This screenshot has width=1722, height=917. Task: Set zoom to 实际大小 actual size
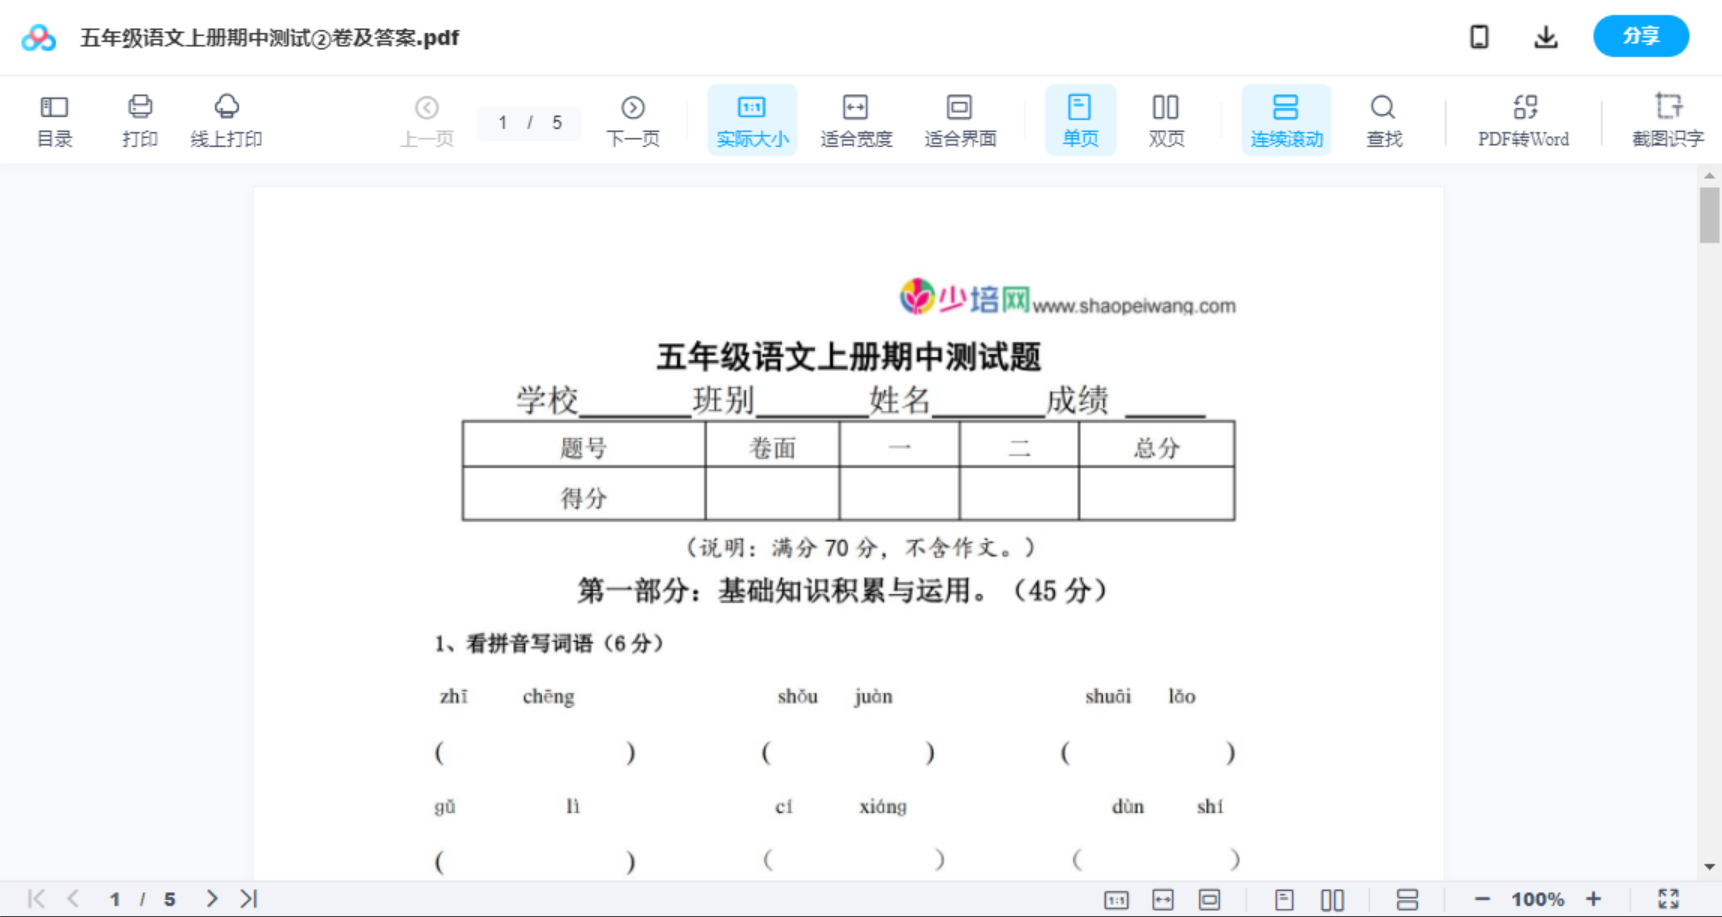tap(751, 119)
